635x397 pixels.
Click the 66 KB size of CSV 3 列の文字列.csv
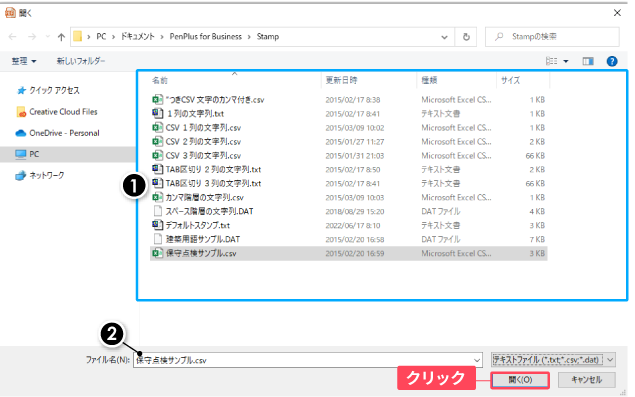(x=535, y=156)
